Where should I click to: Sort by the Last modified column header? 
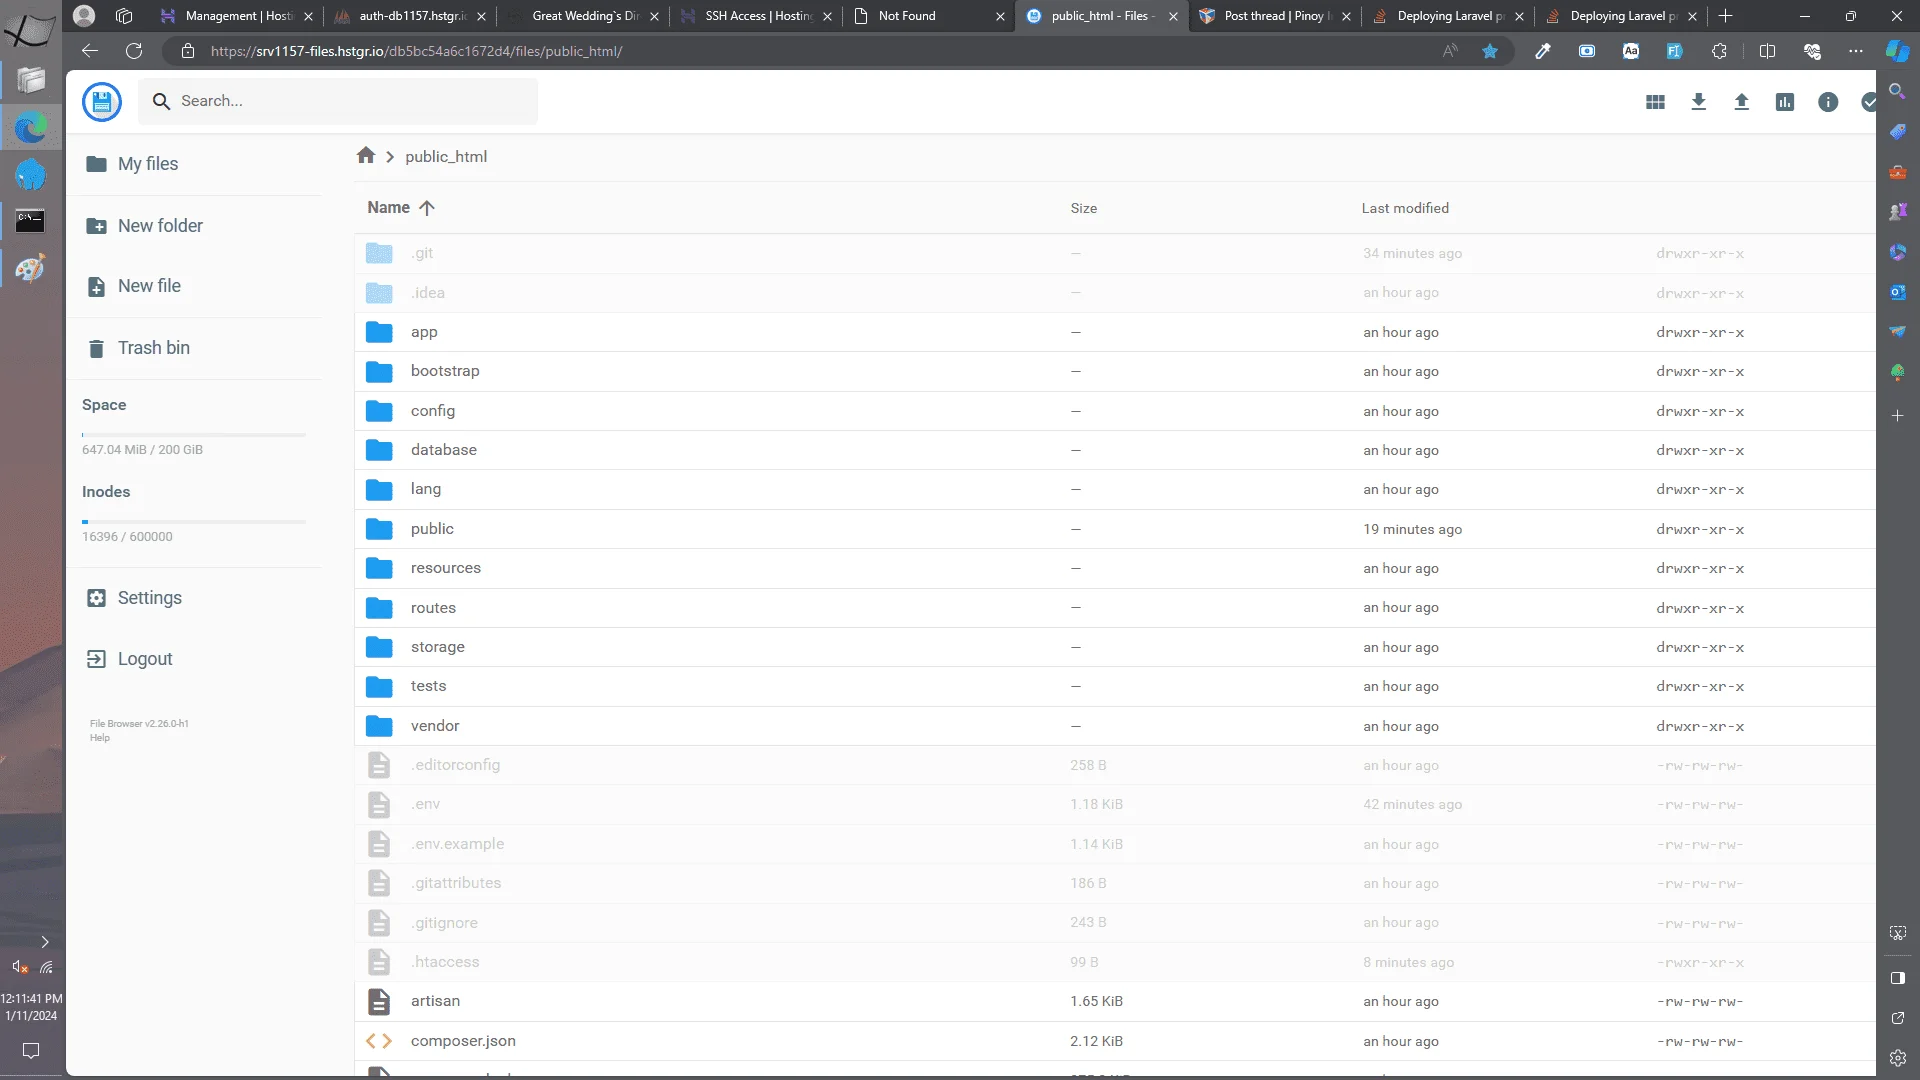1405,208
